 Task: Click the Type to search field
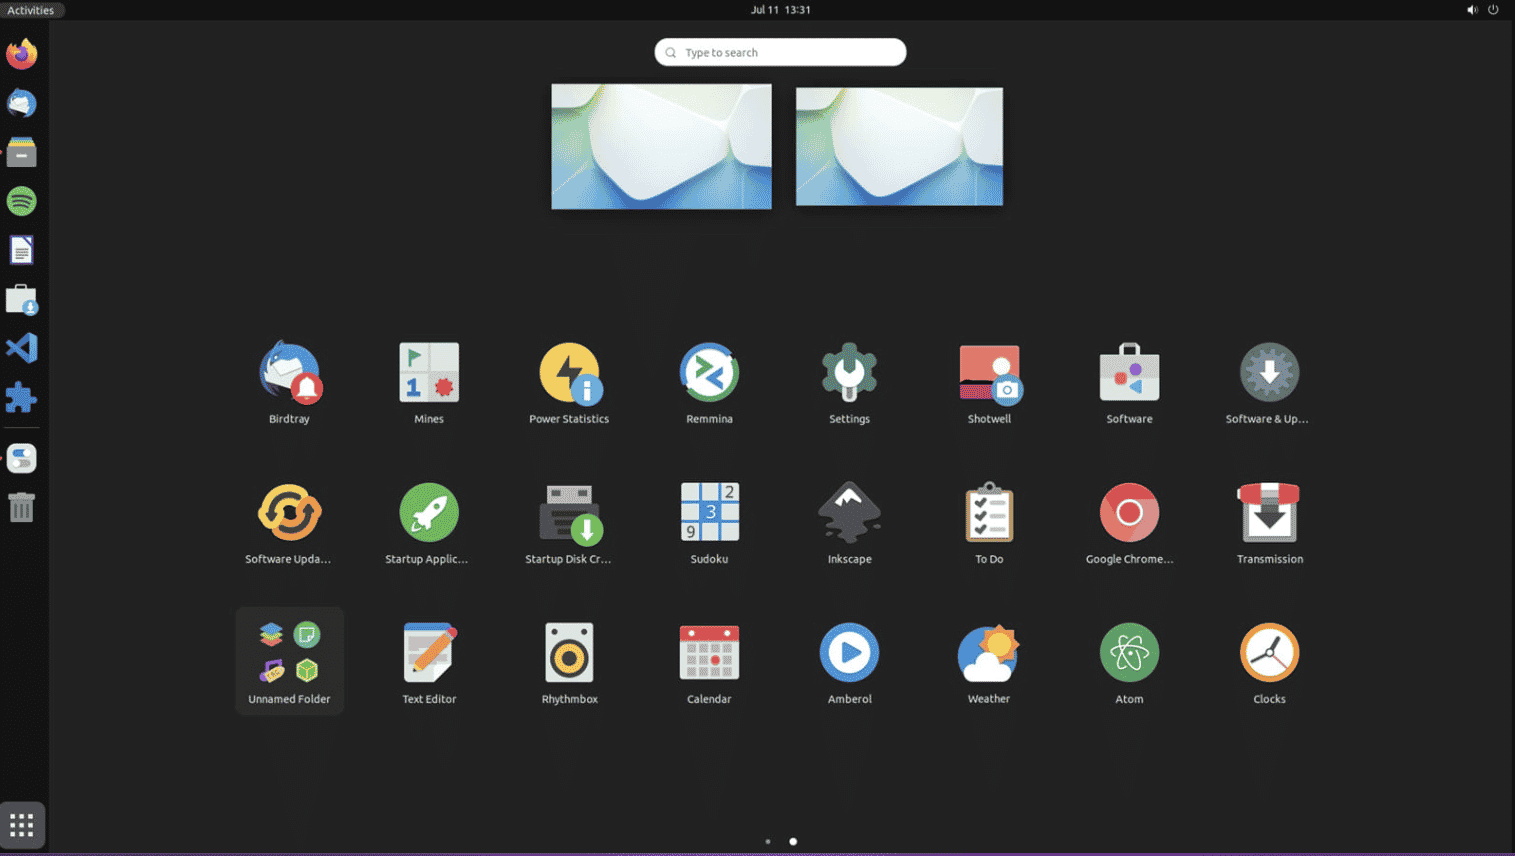pos(780,52)
